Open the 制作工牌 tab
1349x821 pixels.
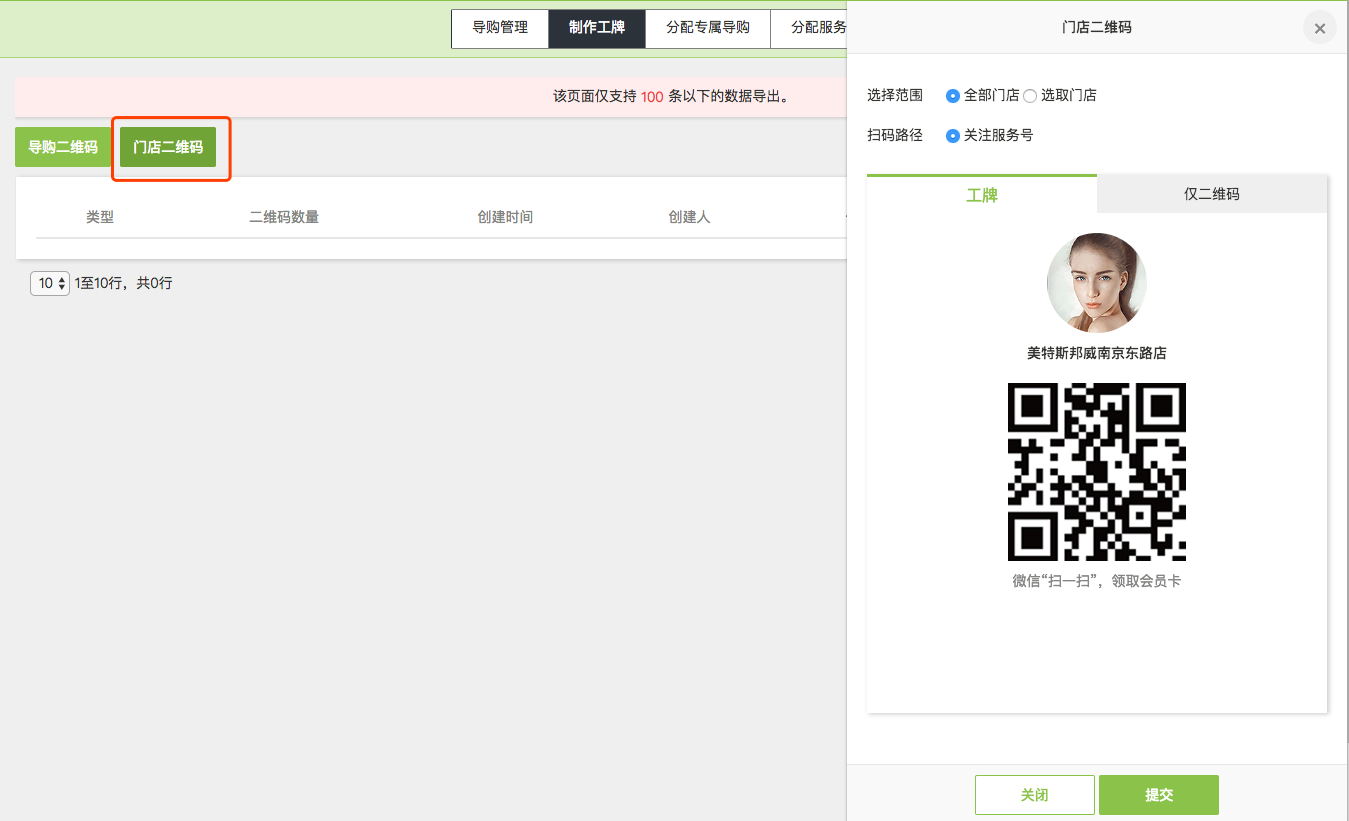597,28
